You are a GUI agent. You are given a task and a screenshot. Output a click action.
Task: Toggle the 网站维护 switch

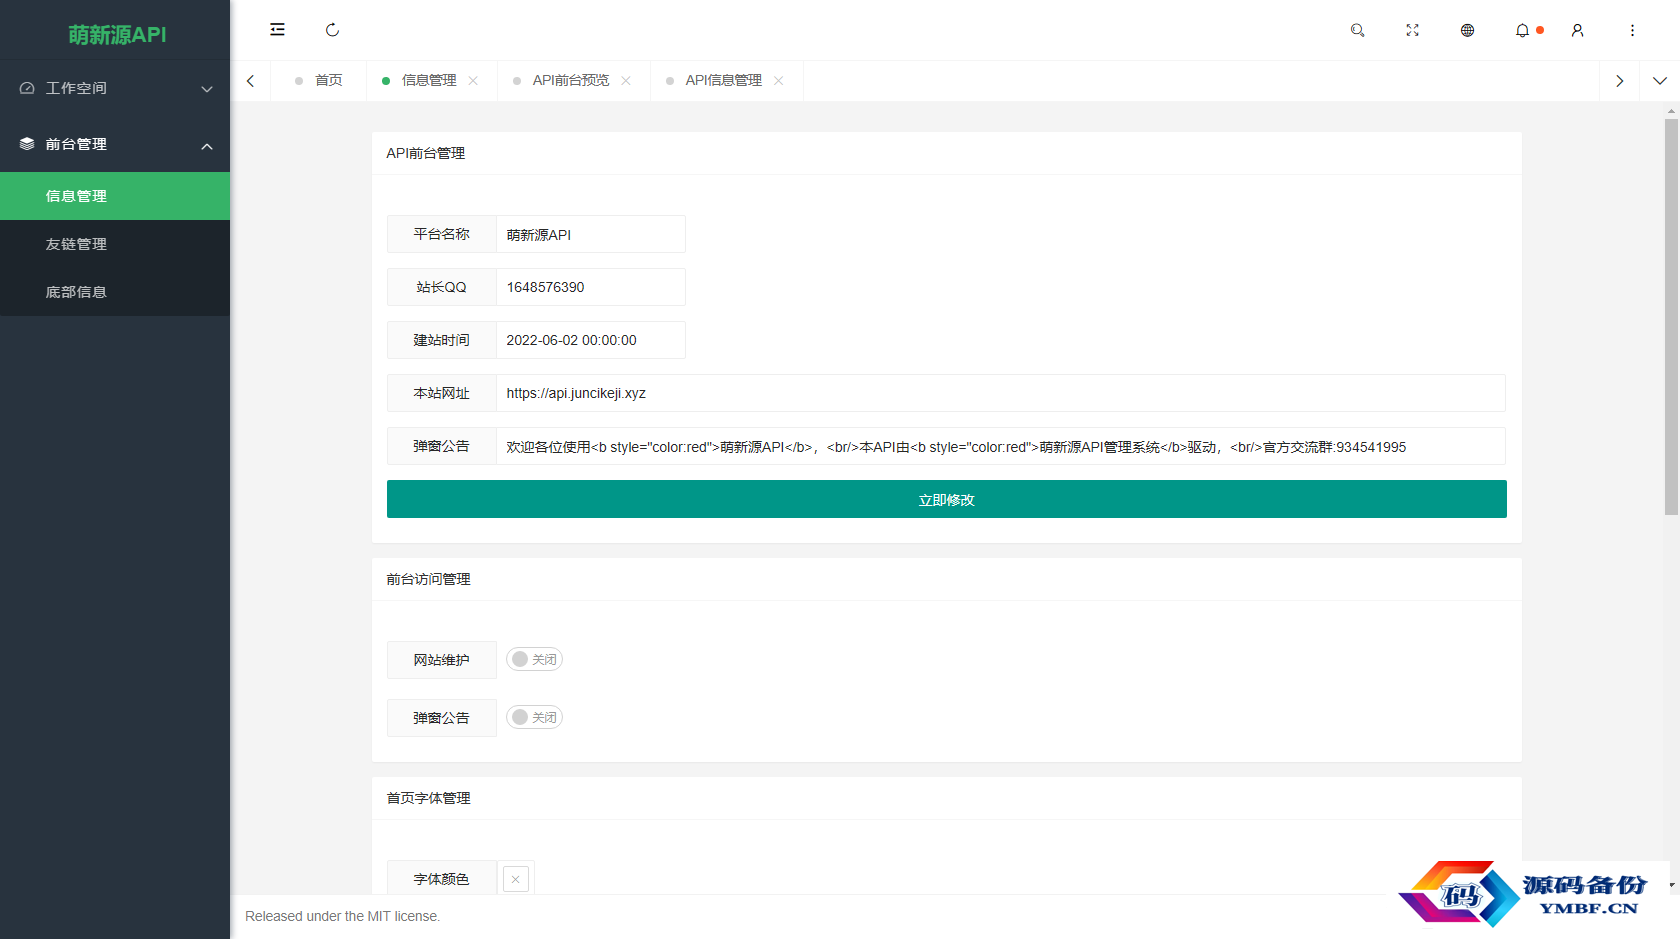(534, 659)
